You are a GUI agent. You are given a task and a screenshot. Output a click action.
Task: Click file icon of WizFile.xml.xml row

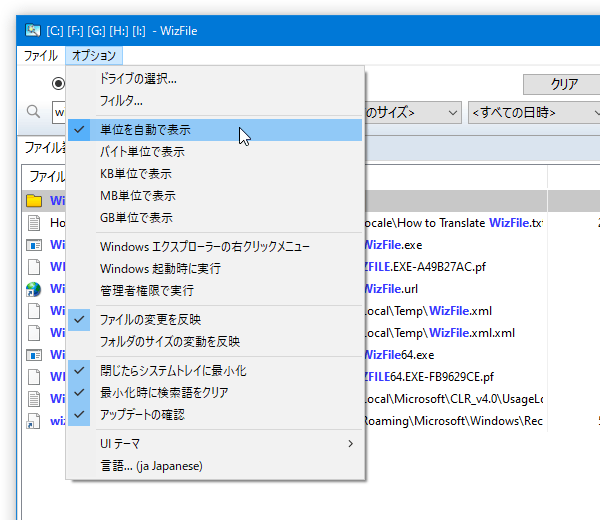tap(34, 333)
